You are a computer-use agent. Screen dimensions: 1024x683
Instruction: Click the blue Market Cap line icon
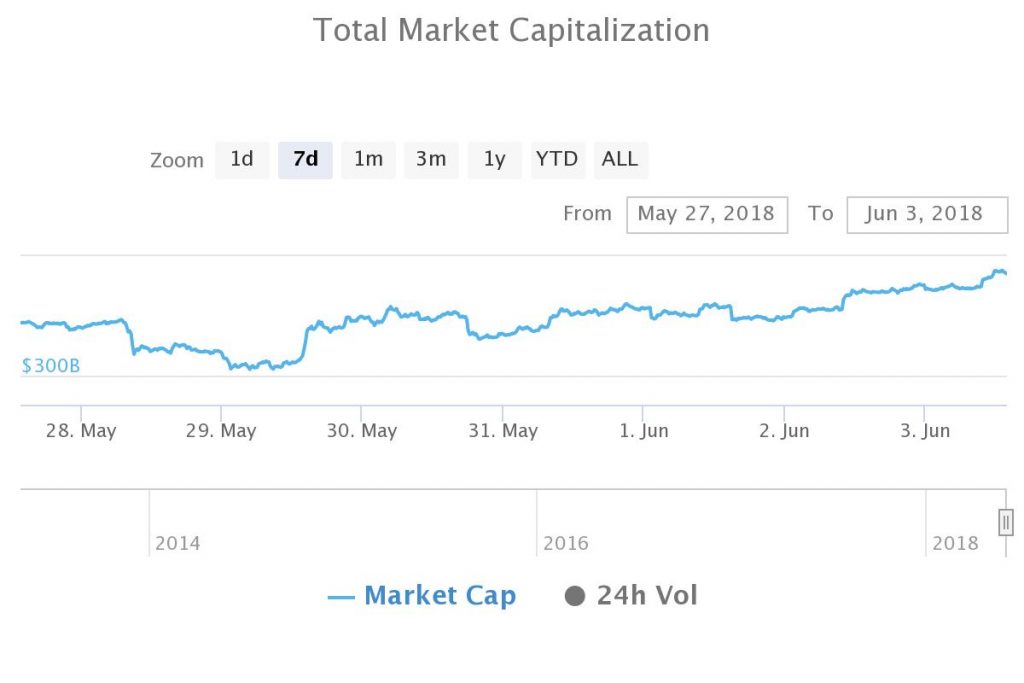point(341,598)
